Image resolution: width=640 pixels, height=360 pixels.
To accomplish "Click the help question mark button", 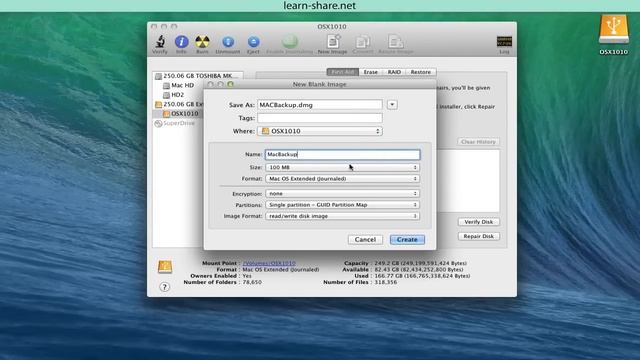I will coord(164,287).
